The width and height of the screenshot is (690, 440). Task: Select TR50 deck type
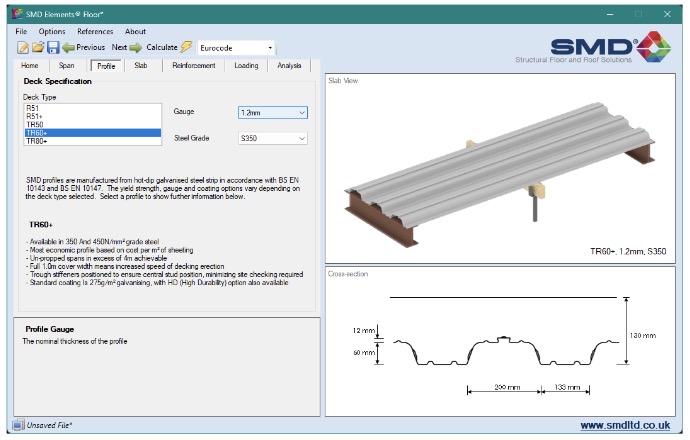[x=92, y=125]
